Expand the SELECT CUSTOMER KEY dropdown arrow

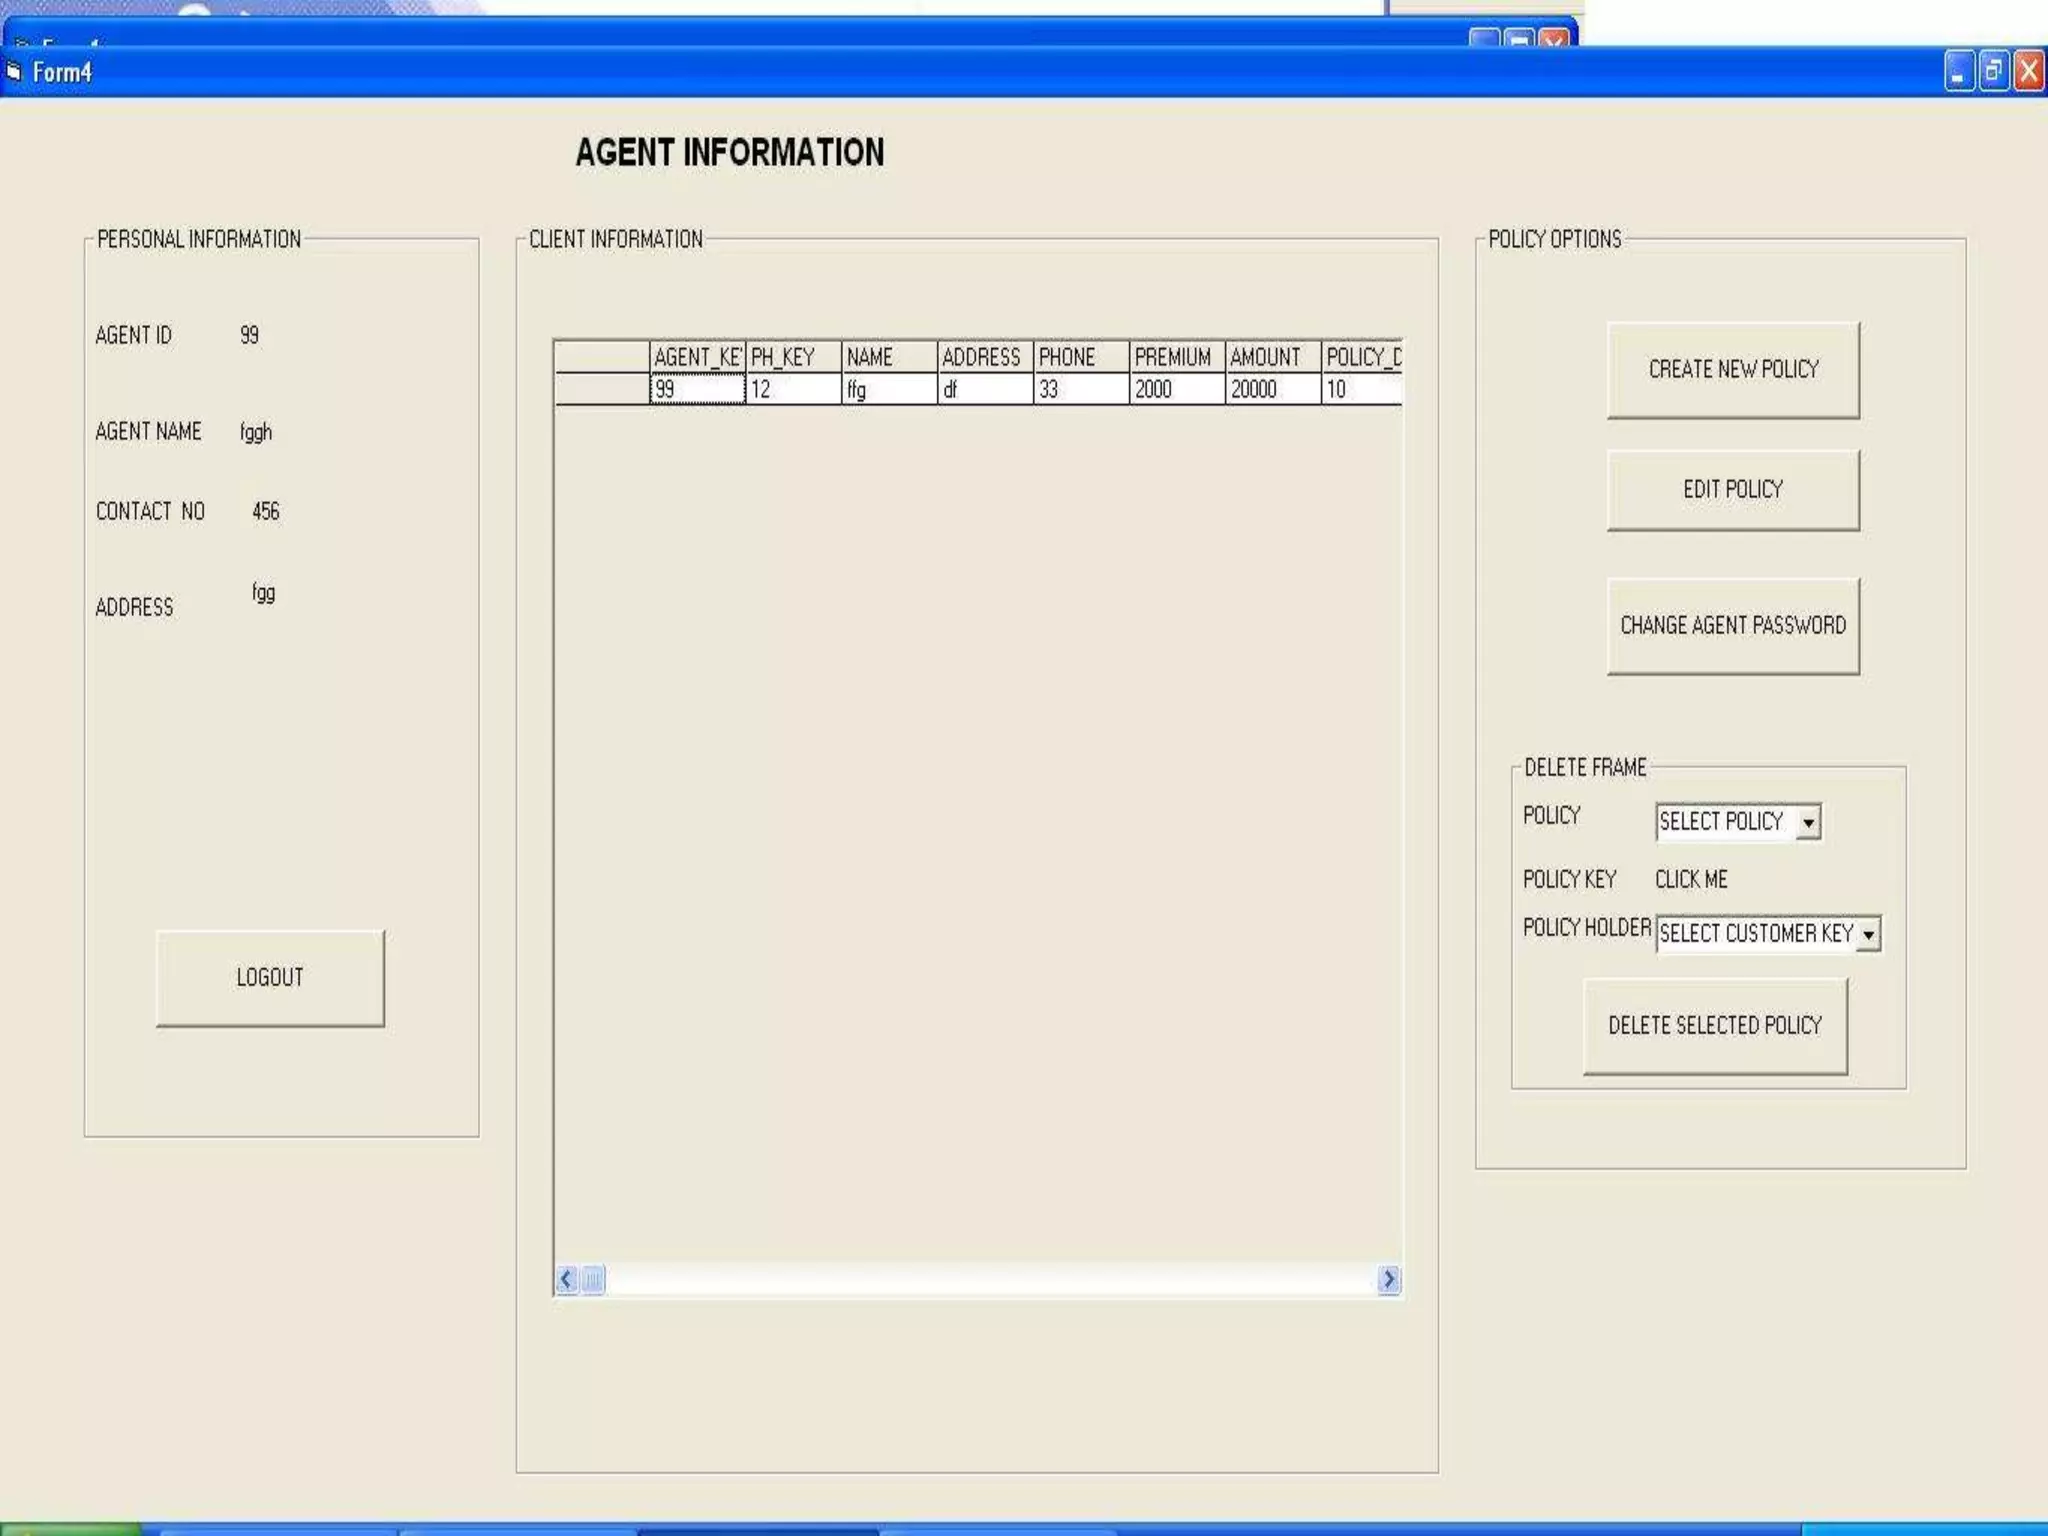[x=1868, y=934]
